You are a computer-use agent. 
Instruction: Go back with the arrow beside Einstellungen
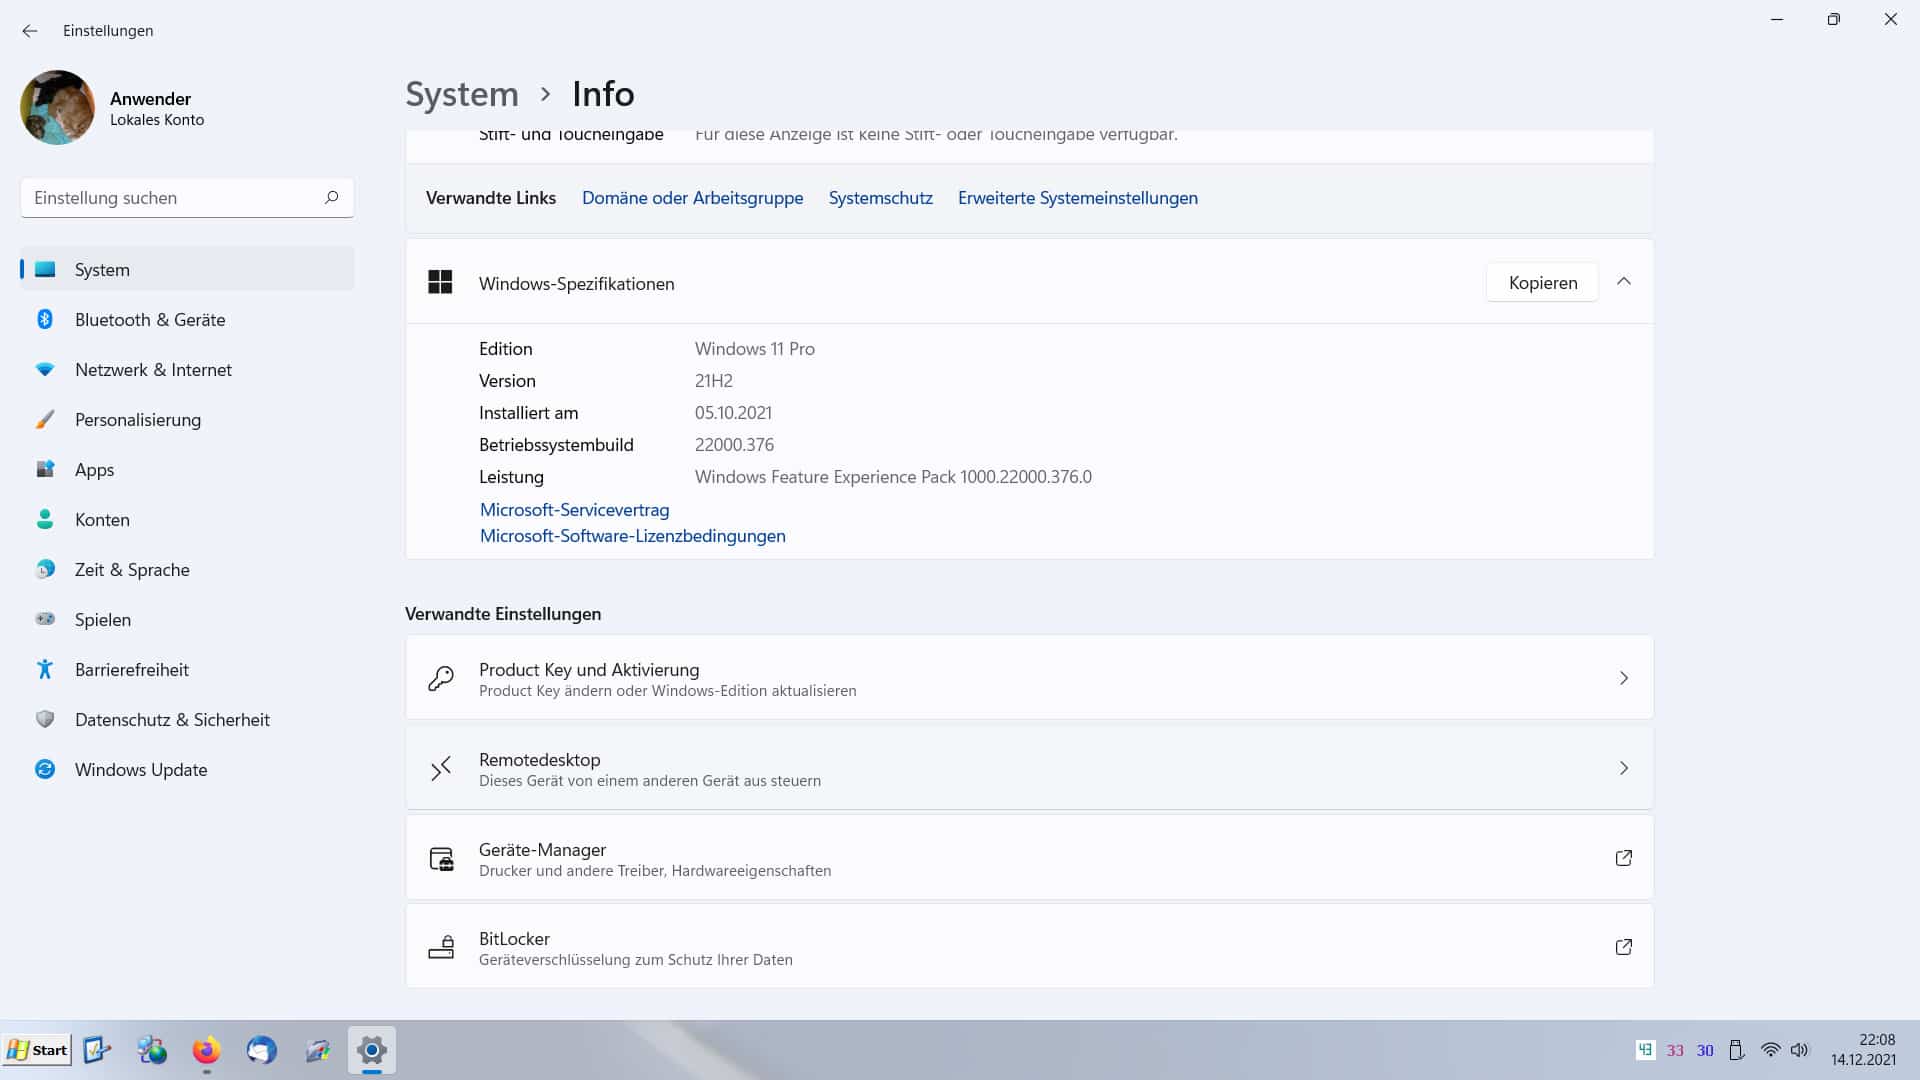pyautogui.click(x=30, y=31)
